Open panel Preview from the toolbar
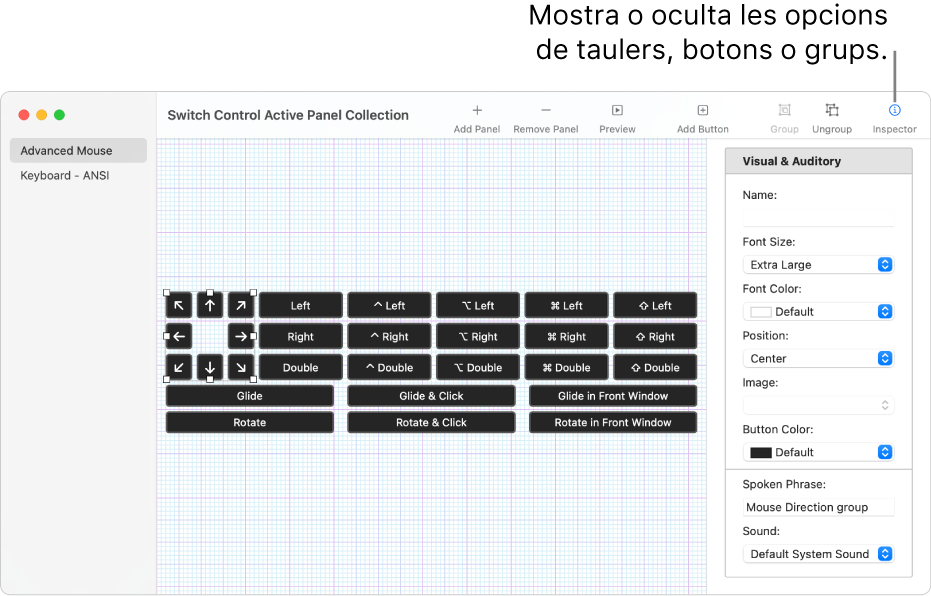Image resolution: width=931 pixels, height=596 pixels. click(x=617, y=110)
